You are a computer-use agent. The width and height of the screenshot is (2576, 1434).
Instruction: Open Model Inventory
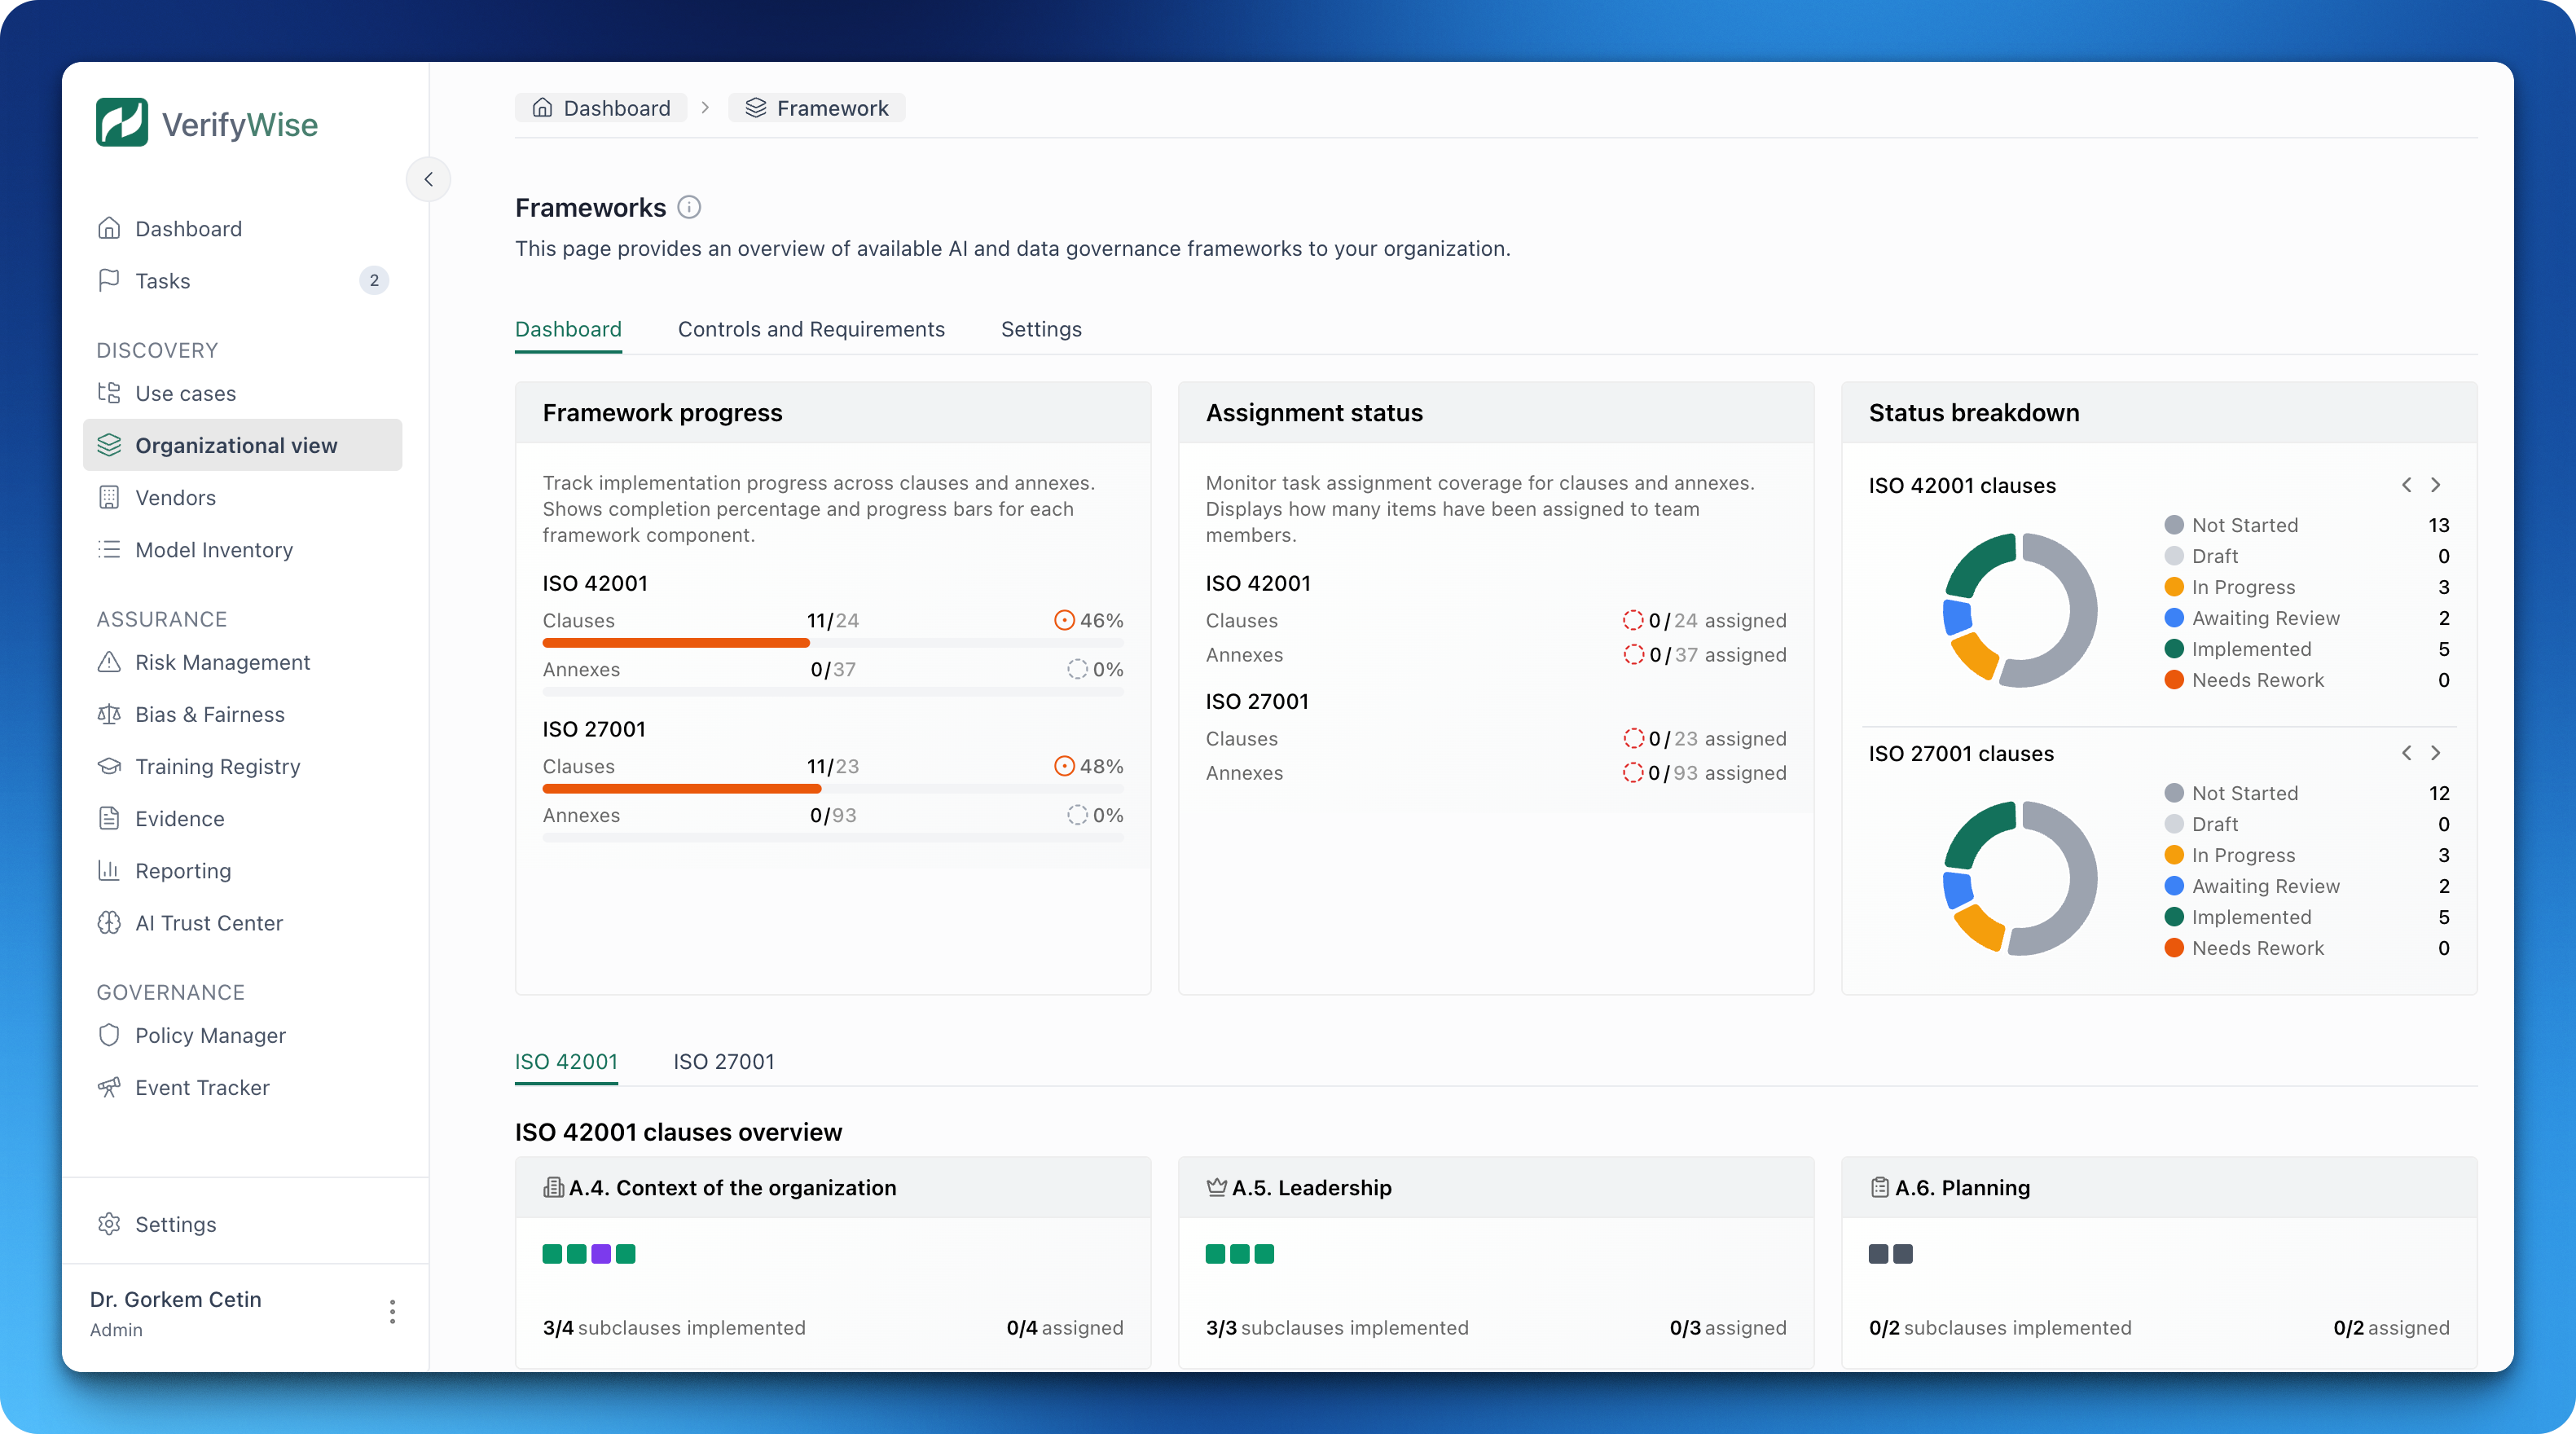pyautogui.click(x=214, y=549)
